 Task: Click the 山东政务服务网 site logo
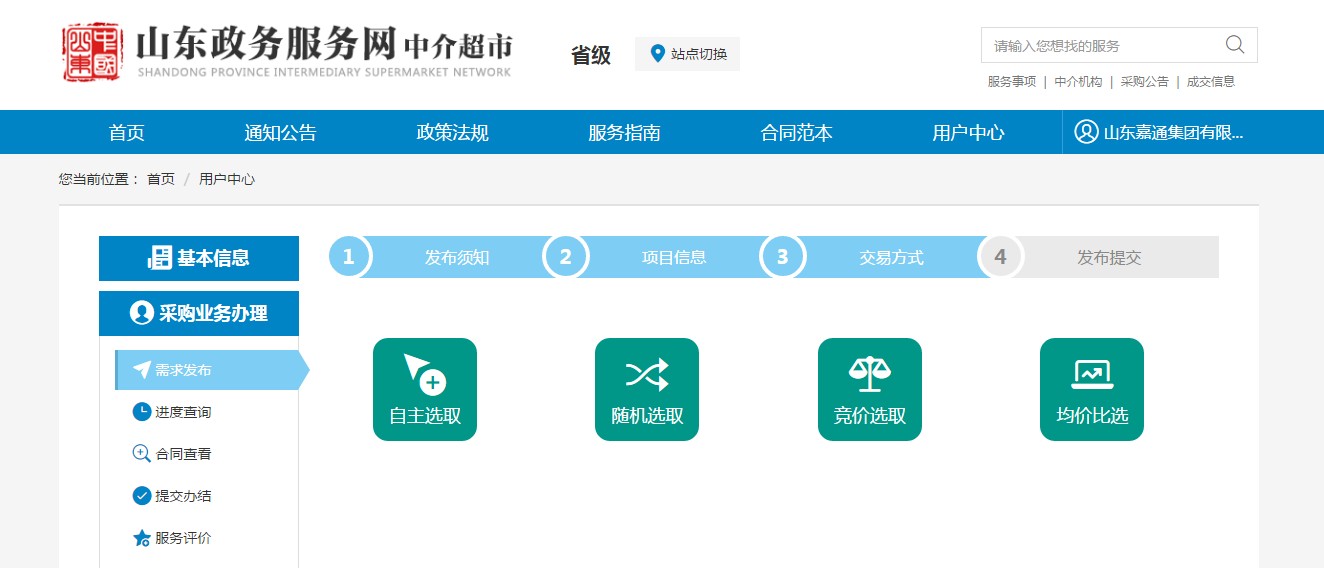tap(288, 52)
